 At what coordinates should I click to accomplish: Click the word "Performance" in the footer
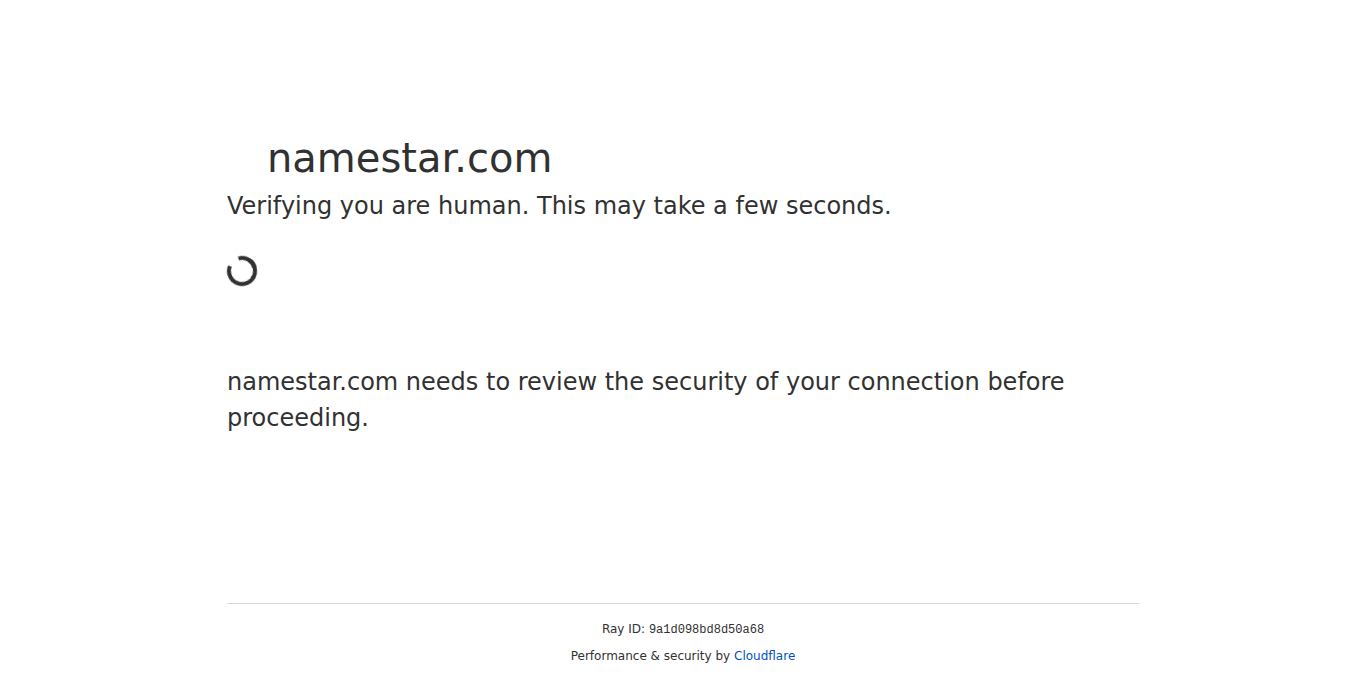click(608, 656)
